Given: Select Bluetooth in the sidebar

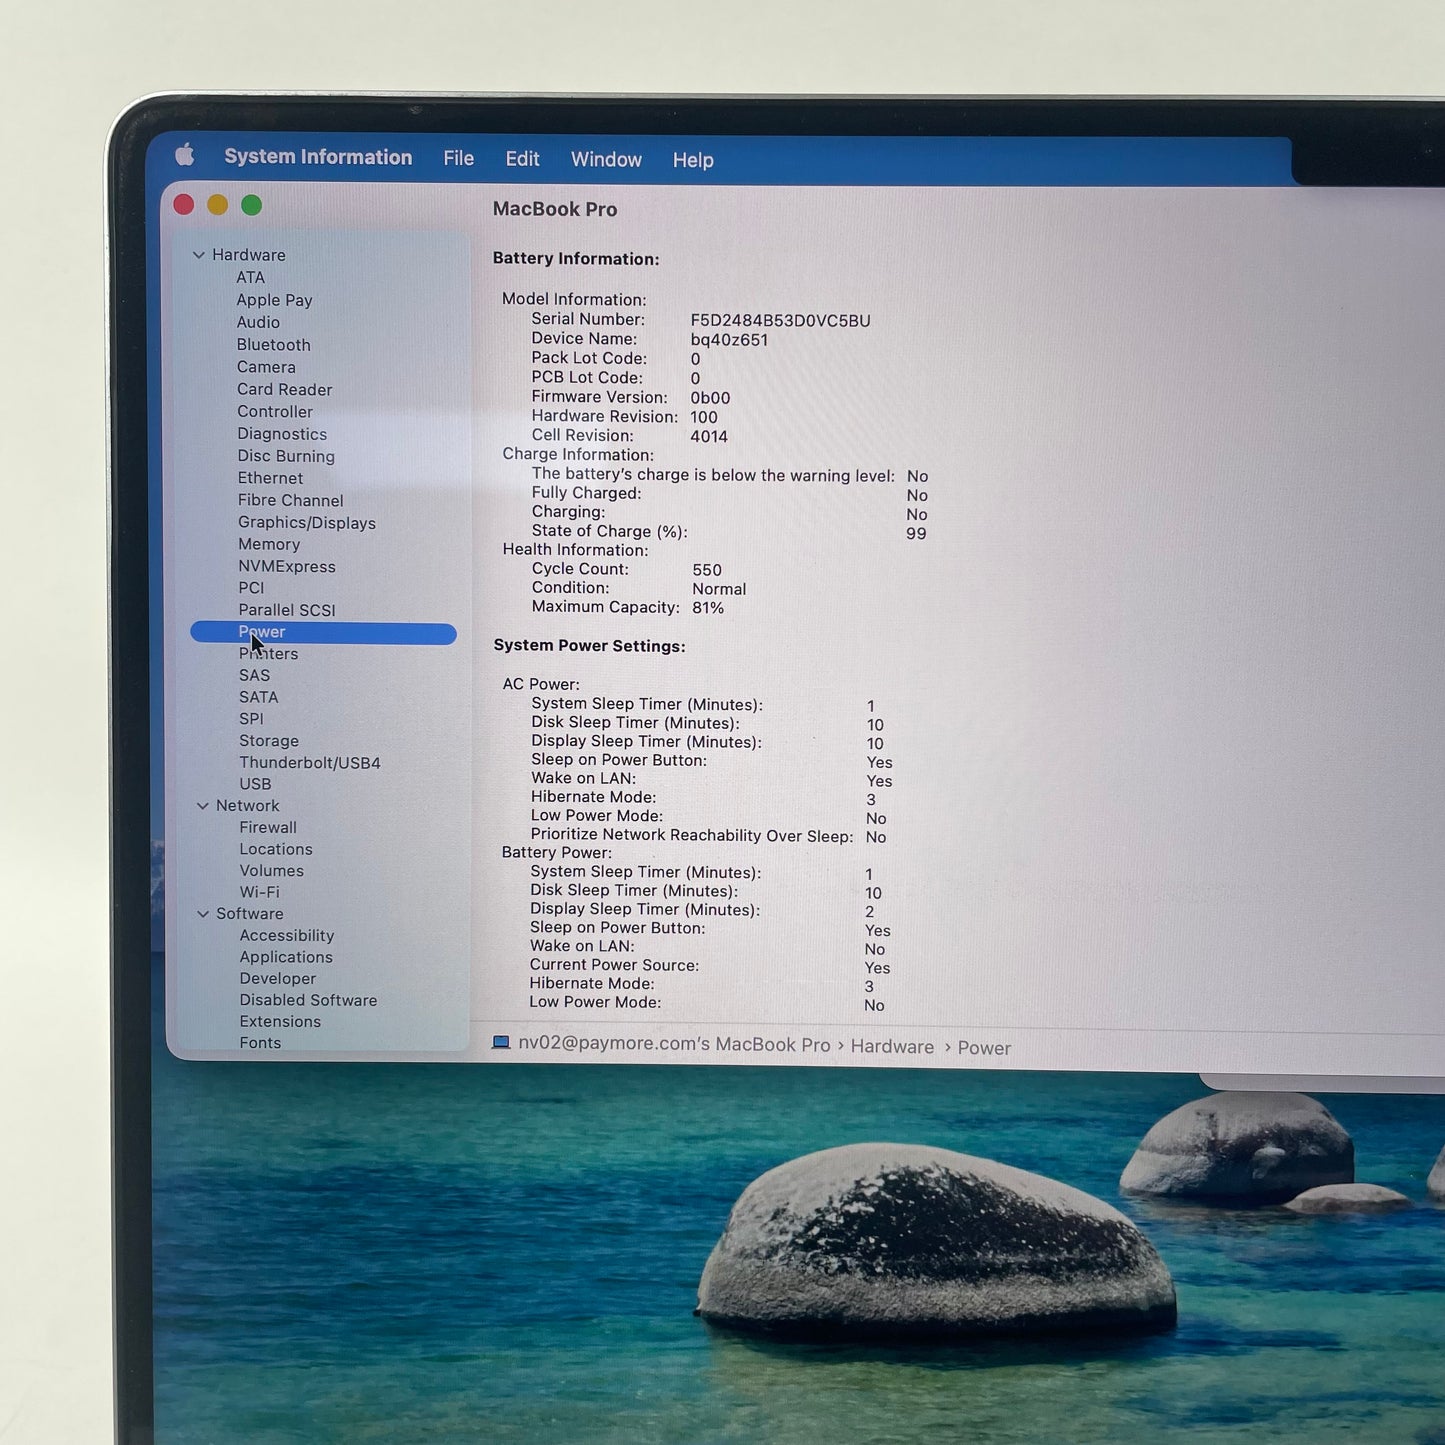Looking at the screenshot, I should click(x=274, y=345).
